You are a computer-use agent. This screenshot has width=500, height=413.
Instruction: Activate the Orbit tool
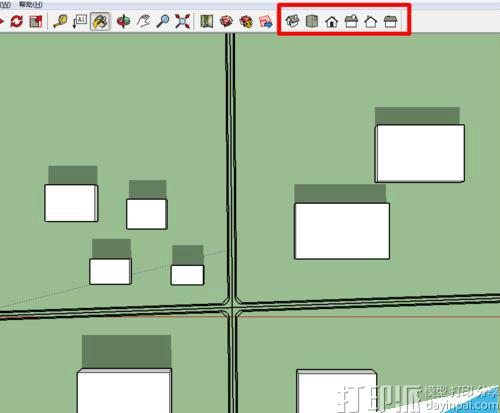click(x=123, y=21)
